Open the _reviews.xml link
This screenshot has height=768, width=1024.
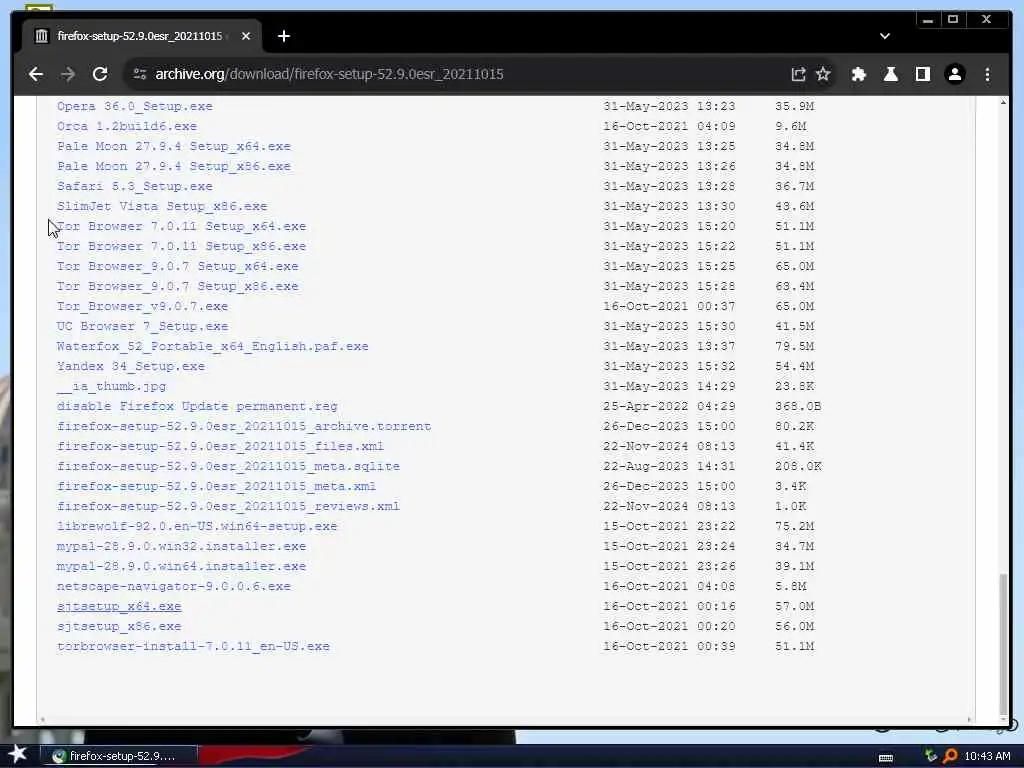229,506
